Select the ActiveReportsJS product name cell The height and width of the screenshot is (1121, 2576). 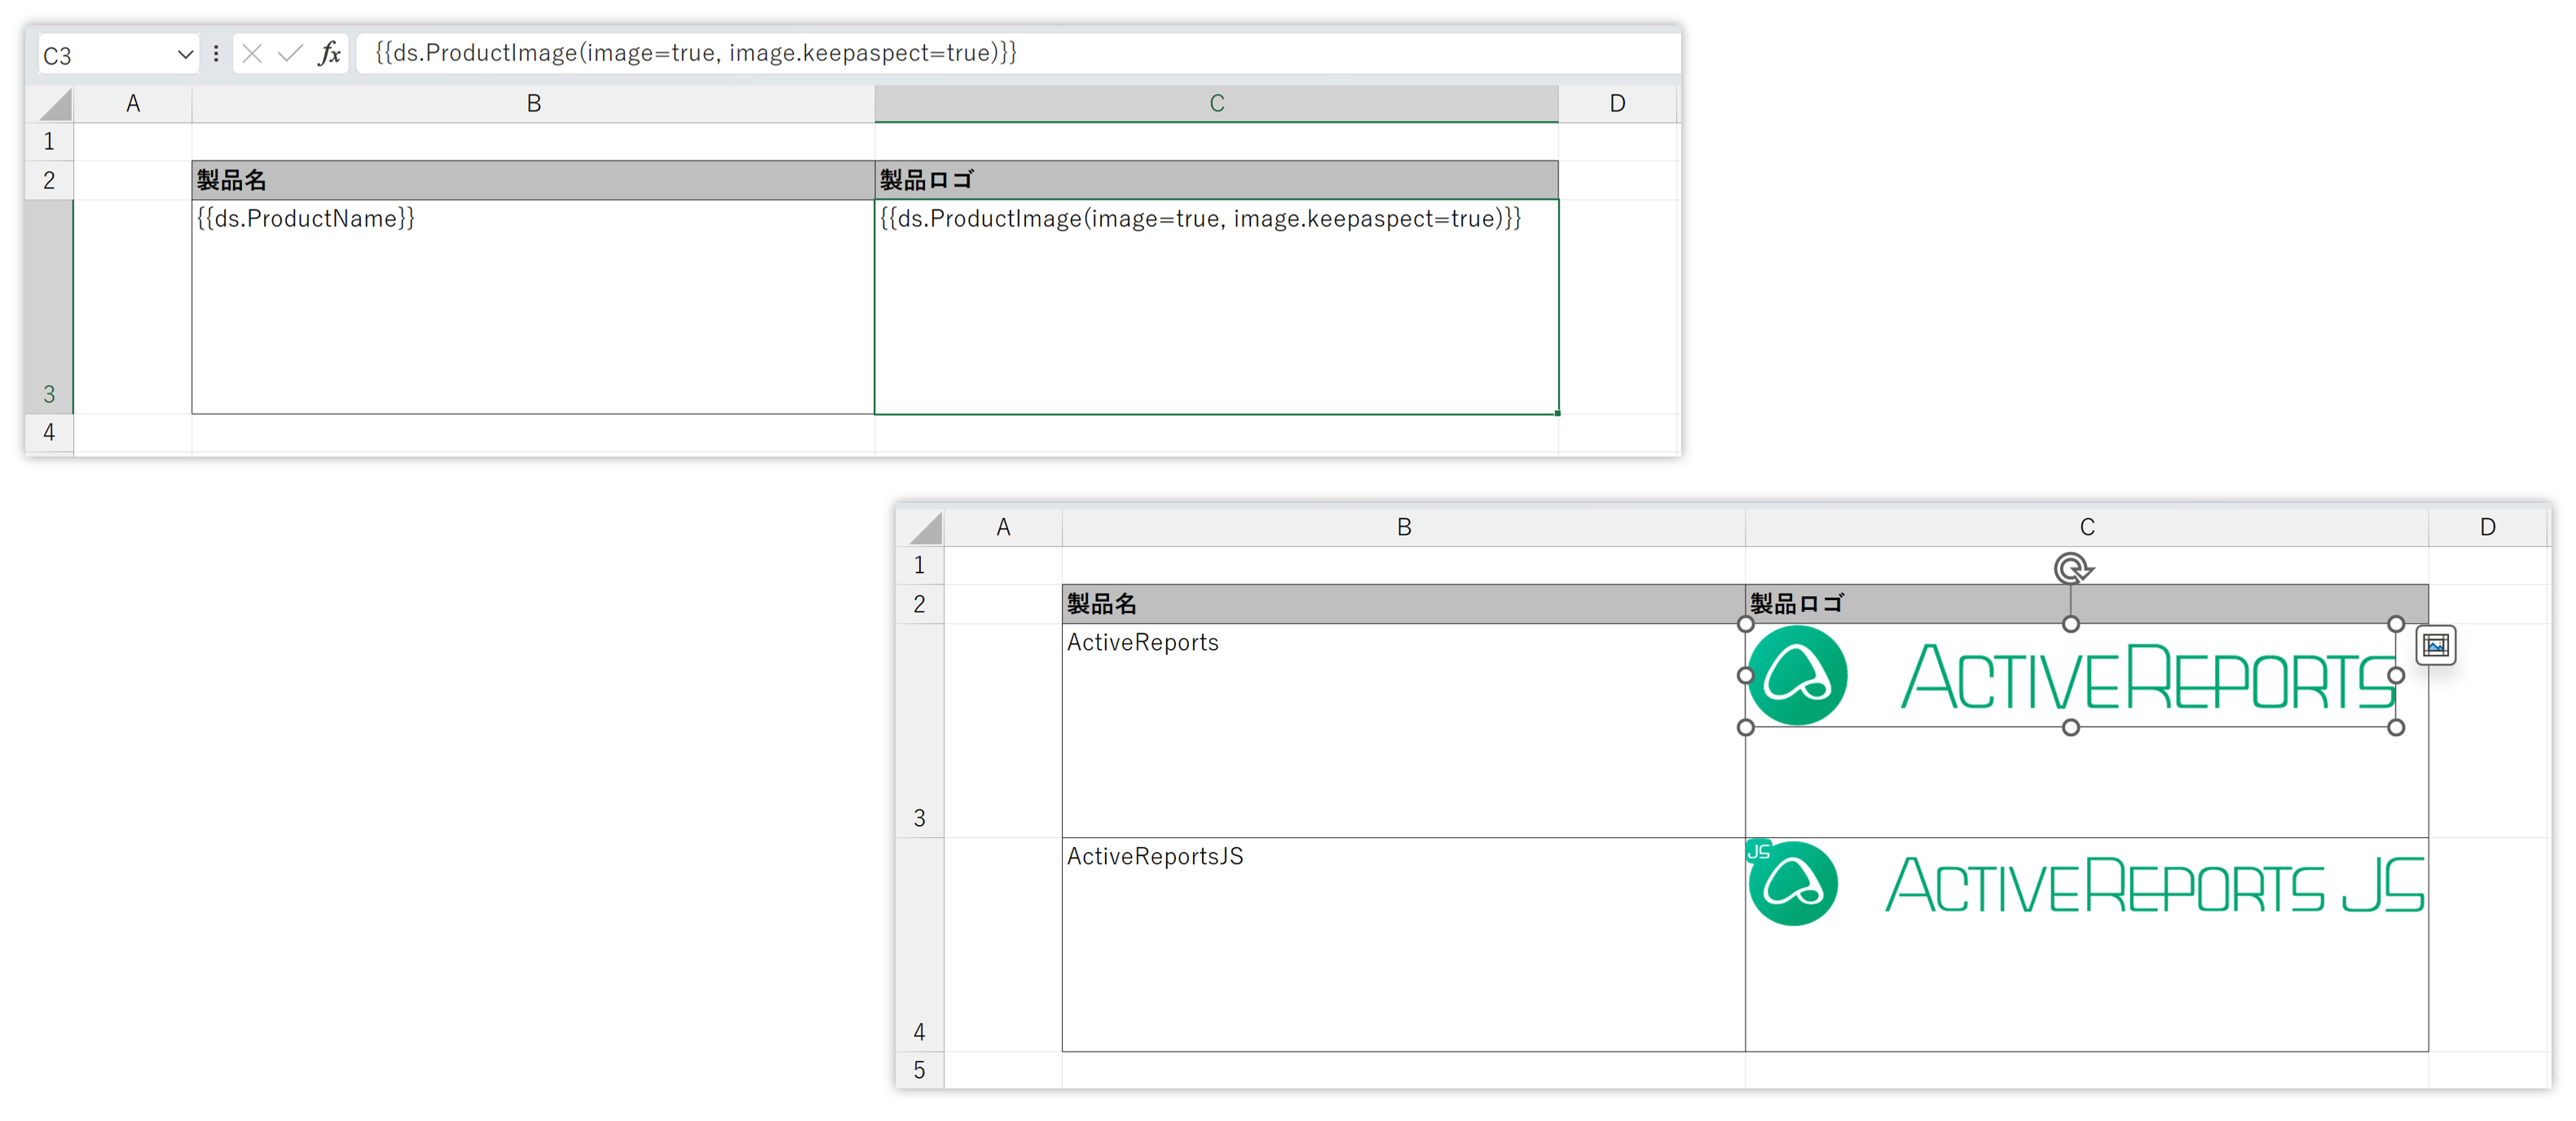point(1404,945)
